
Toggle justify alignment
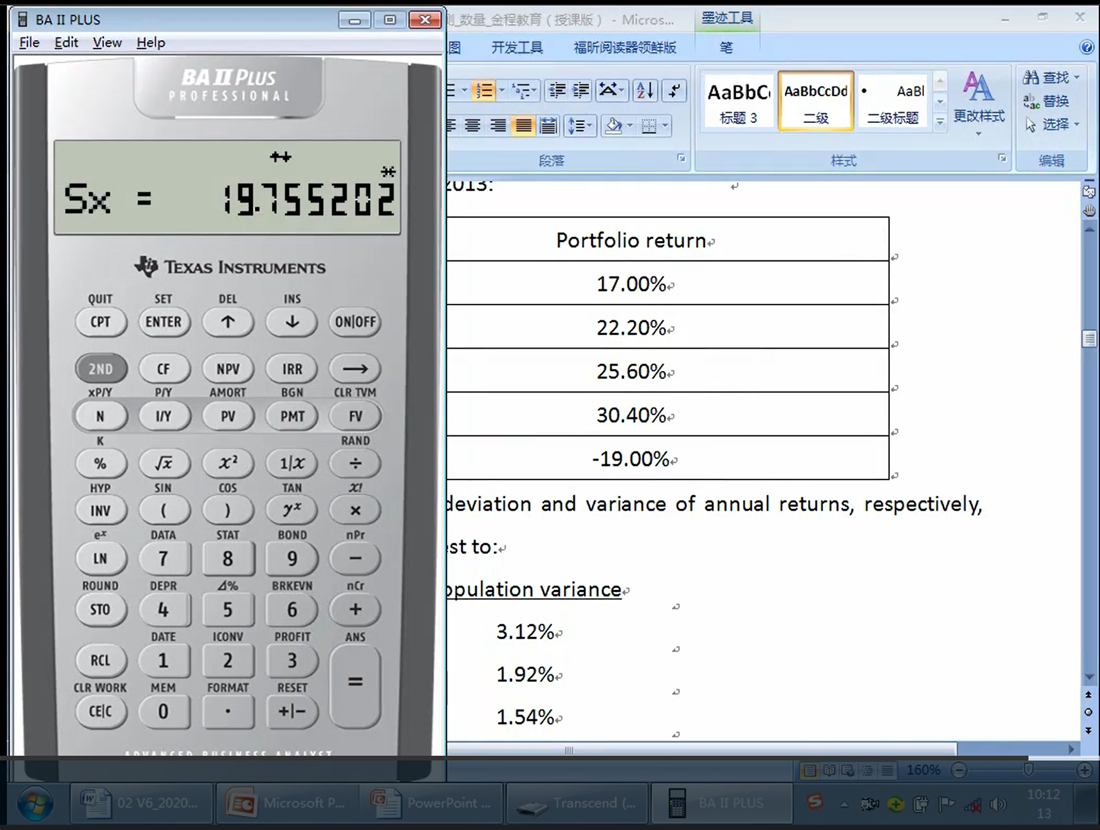click(523, 126)
